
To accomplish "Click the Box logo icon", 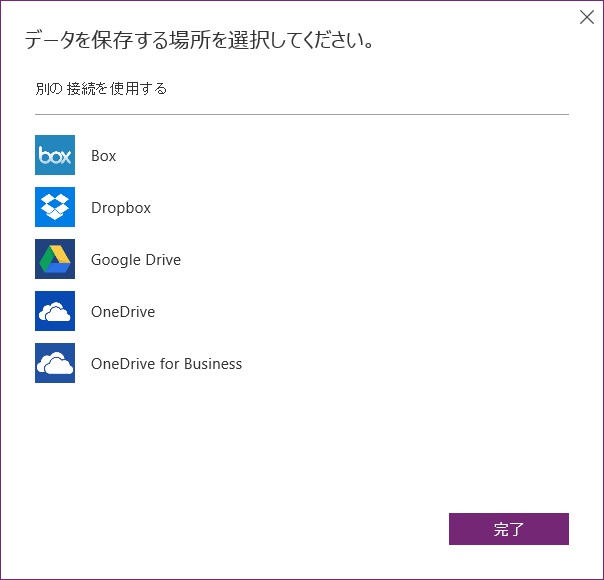I will [55, 155].
